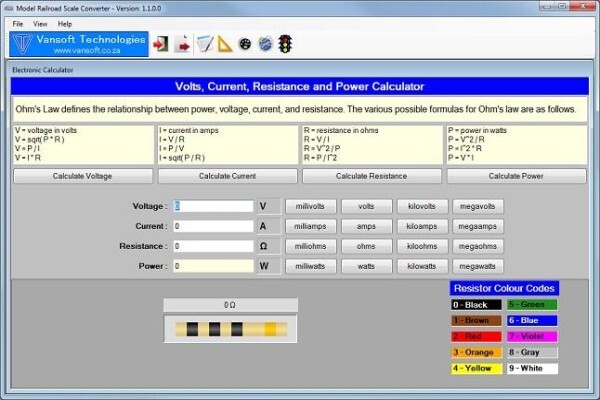Click Calculate Power button

(516, 176)
